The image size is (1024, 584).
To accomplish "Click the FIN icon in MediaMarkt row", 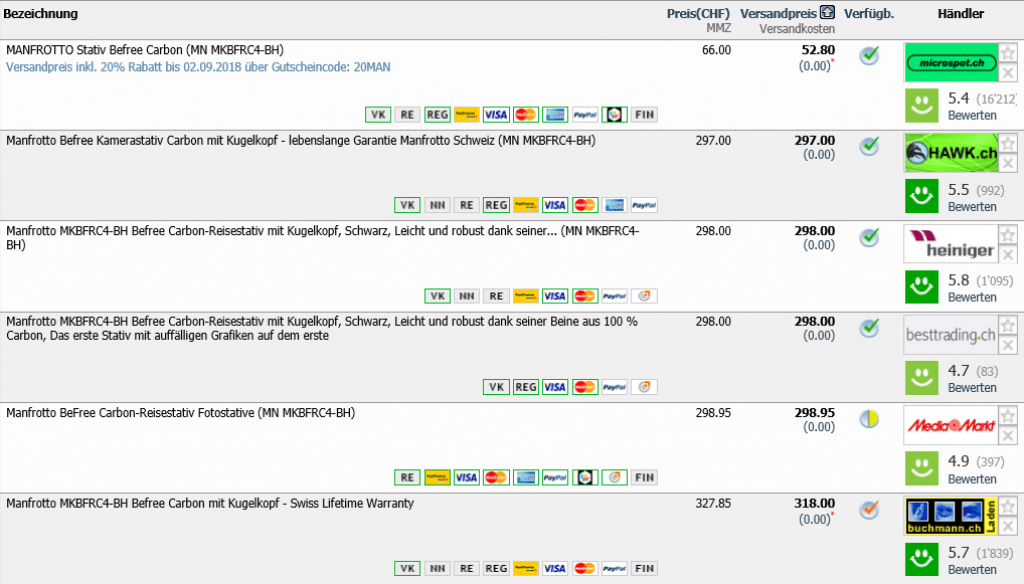I will point(644,478).
